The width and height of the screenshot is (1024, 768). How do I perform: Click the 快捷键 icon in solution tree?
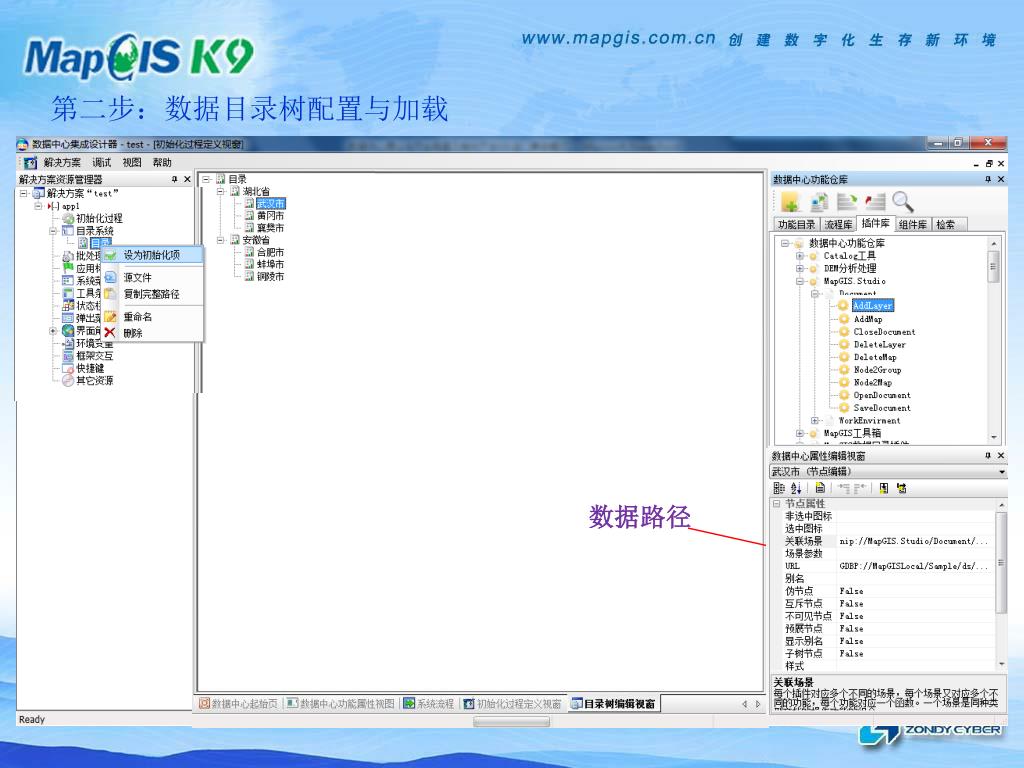(68, 368)
